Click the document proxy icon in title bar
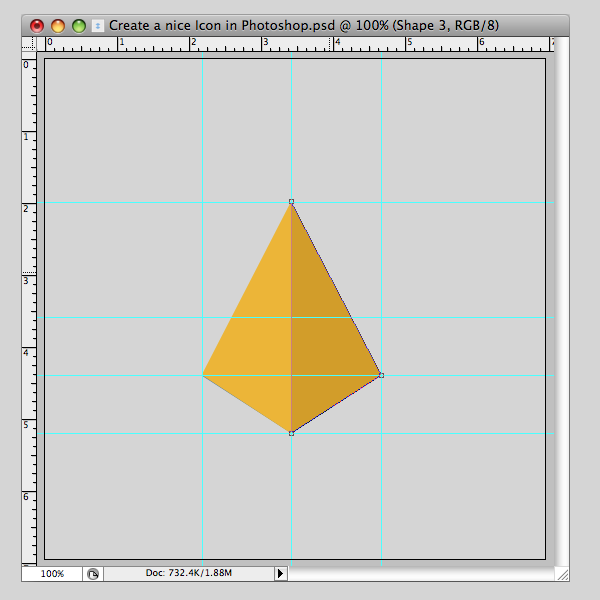Screen dimensions: 600x600 [x=98, y=26]
